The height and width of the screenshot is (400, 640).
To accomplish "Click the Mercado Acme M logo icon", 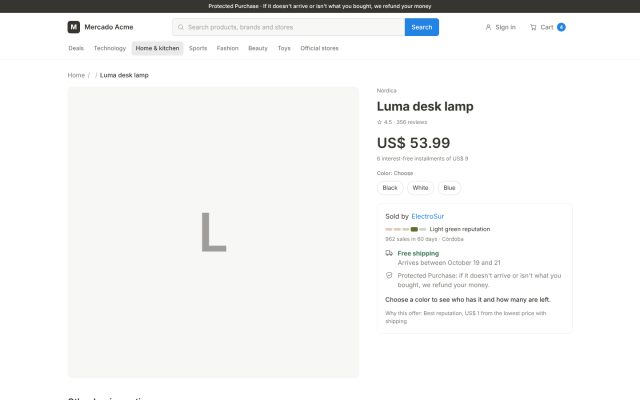I will click(73, 27).
